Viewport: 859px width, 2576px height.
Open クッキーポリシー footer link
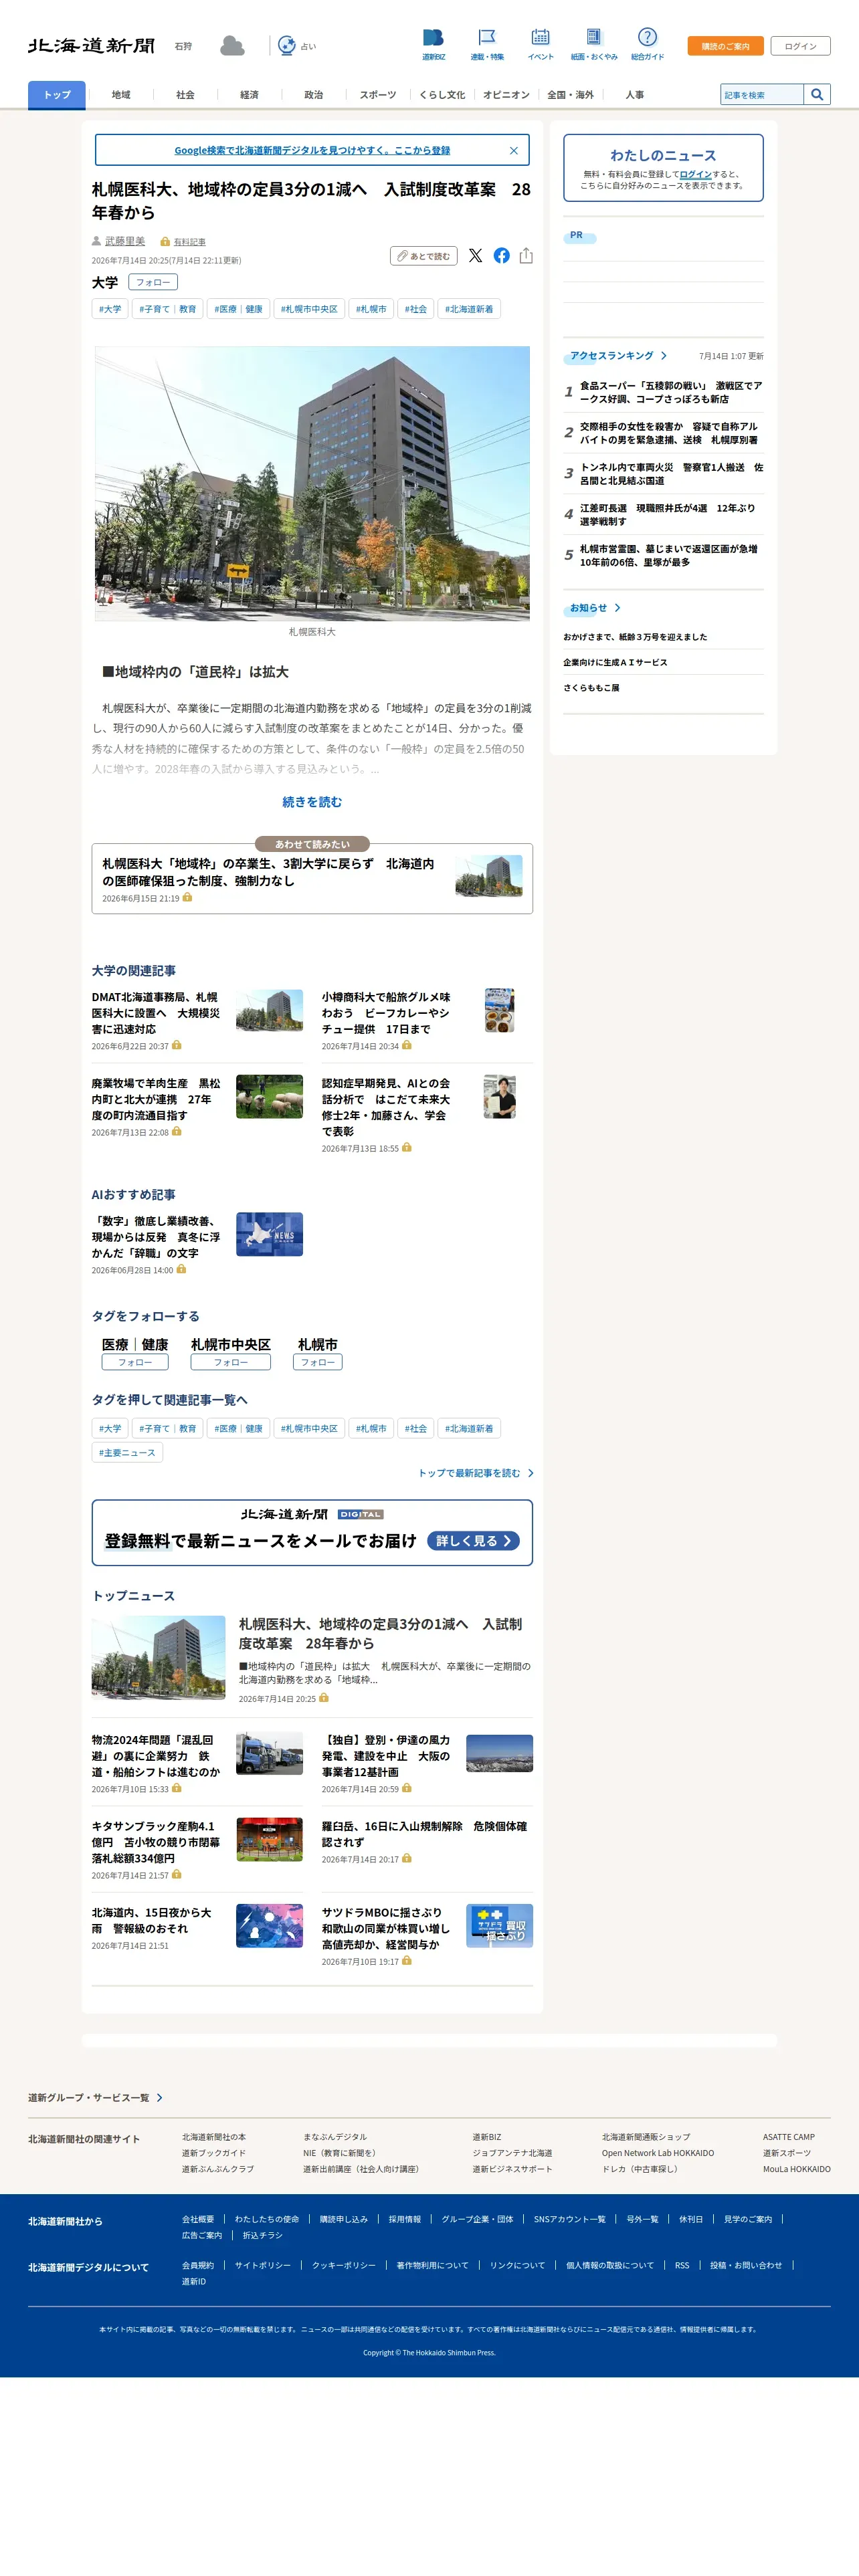click(x=344, y=2265)
